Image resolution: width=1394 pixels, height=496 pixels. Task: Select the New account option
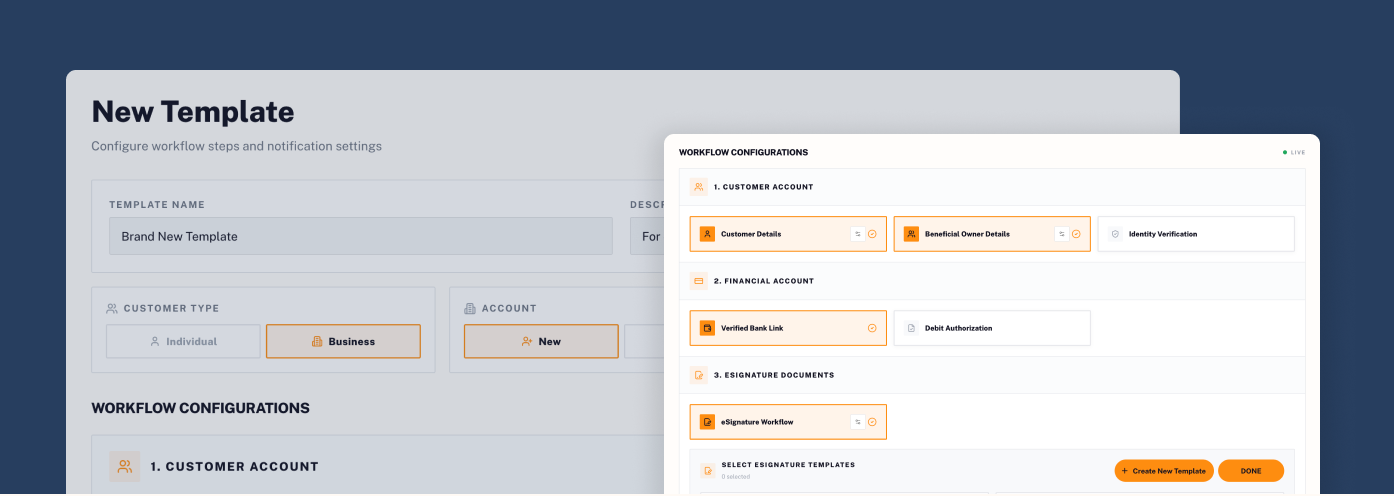541,341
